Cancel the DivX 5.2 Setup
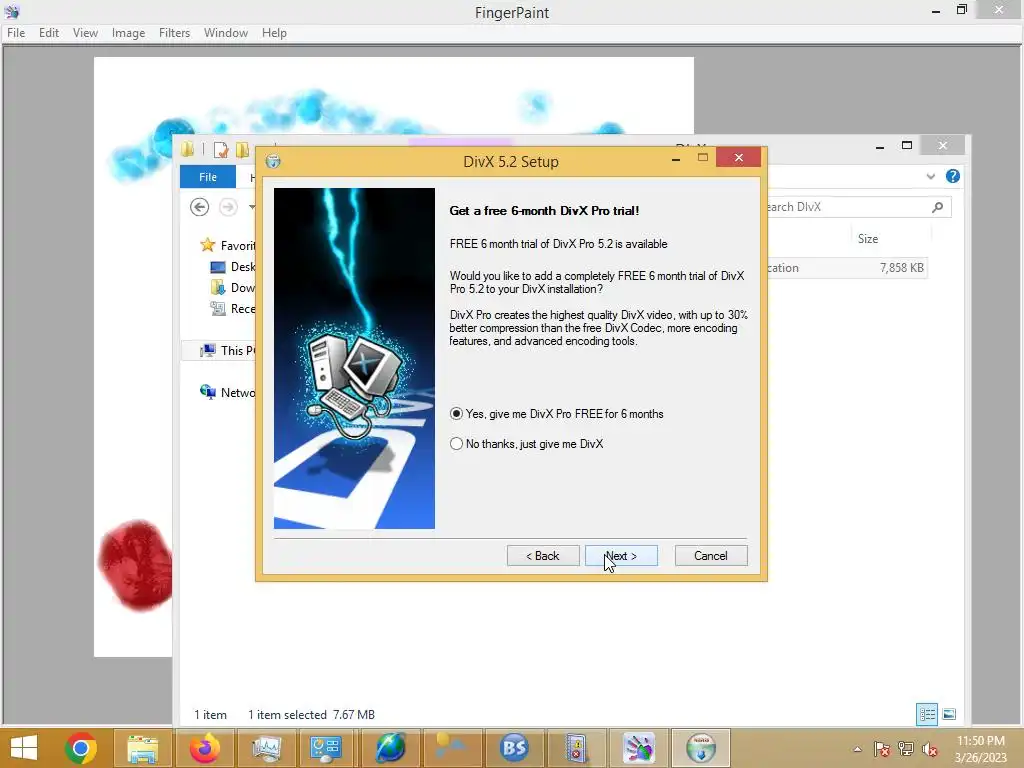Image resolution: width=1024 pixels, height=768 pixels. (x=711, y=556)
